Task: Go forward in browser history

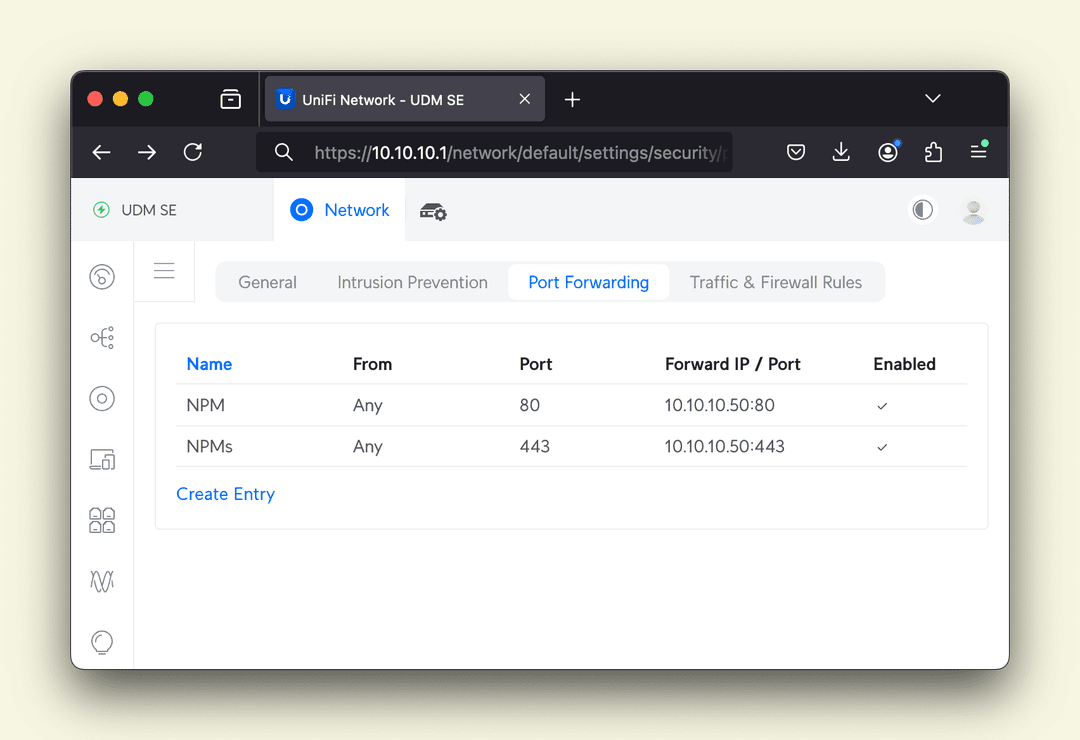Action: [x=147, y=152]
